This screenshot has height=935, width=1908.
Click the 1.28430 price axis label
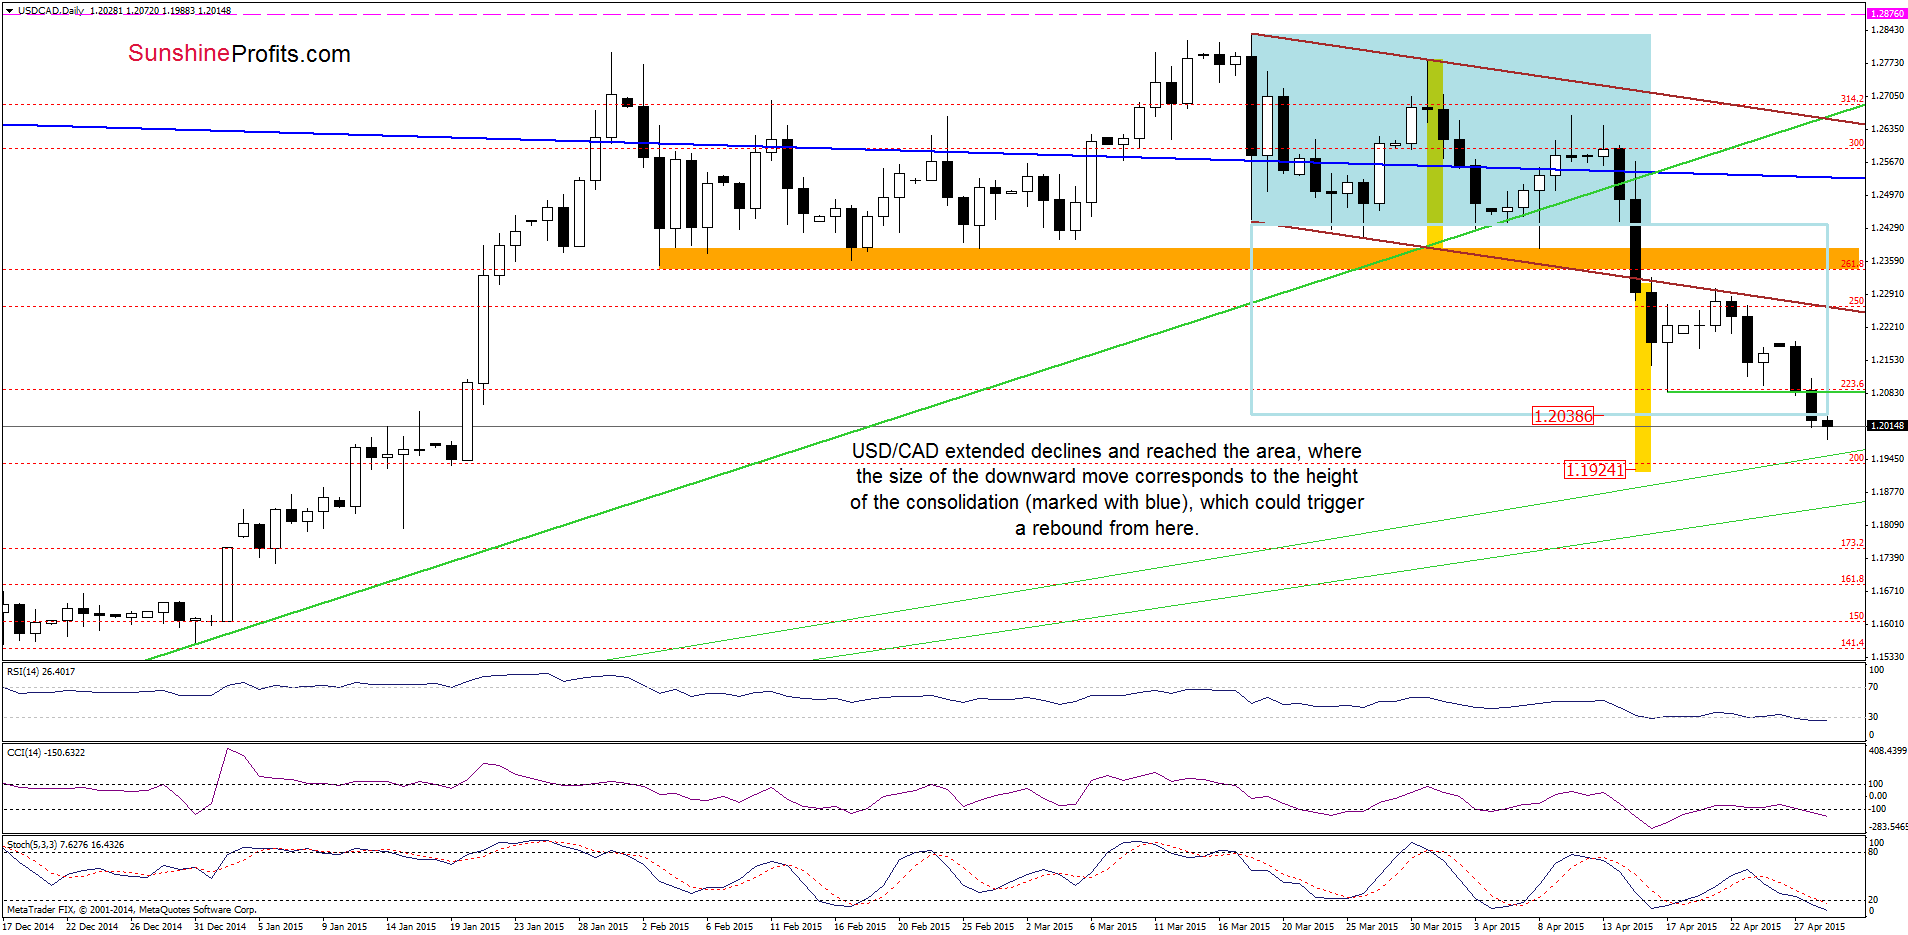1888,30
